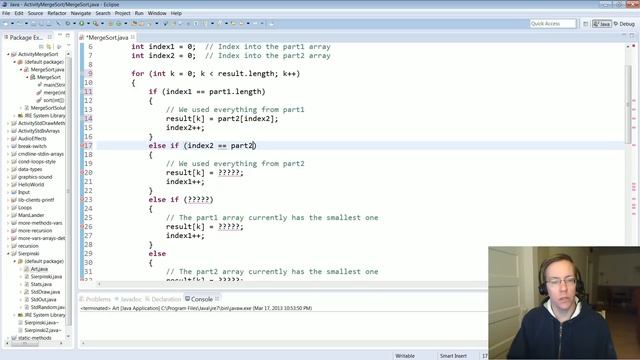Open the Project menu
This screenshot has width=640, height=360.
[122, 13]
